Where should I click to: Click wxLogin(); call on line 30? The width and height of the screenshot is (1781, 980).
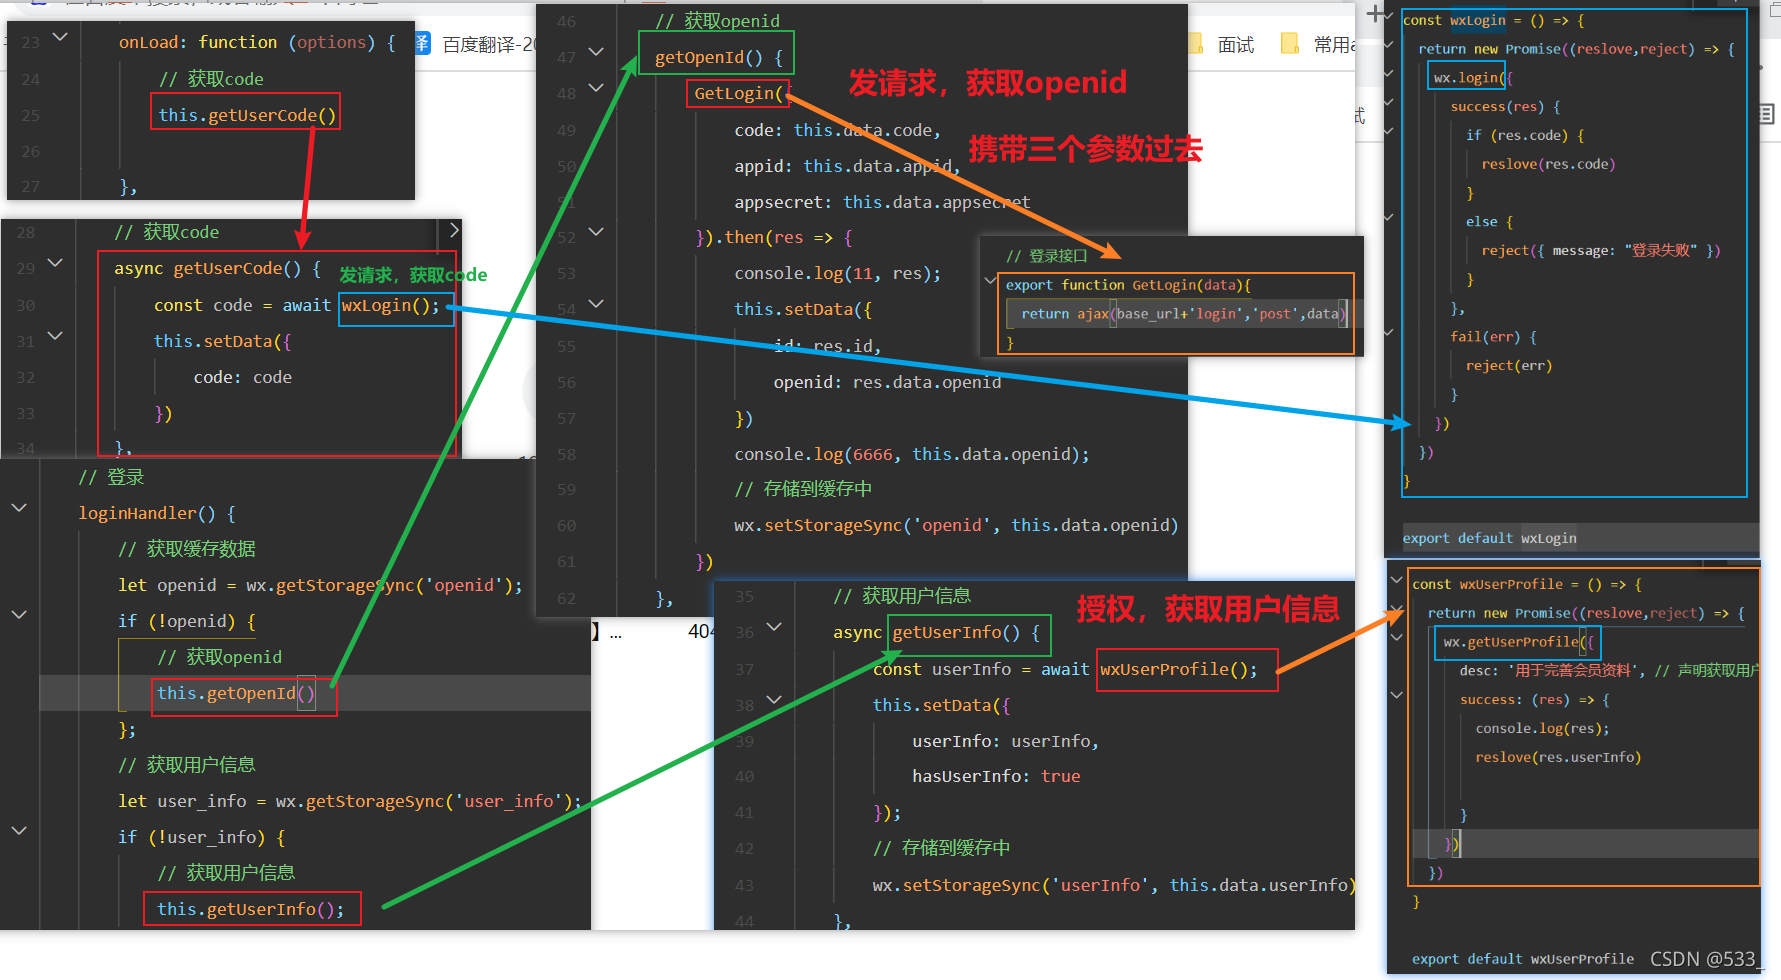pos(390,306)
